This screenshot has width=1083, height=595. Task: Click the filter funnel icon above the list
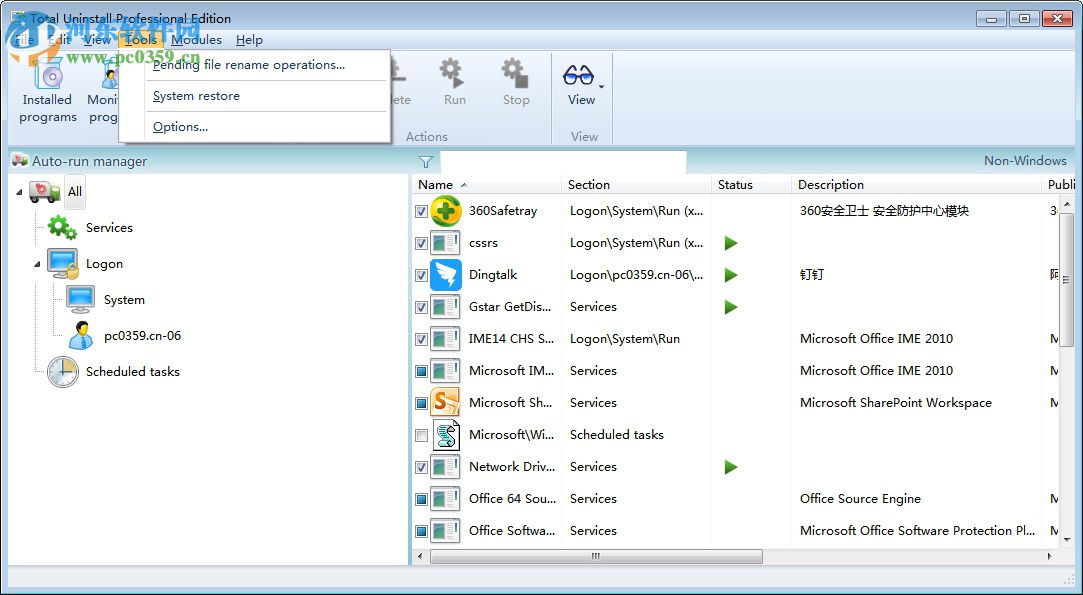coord(426,161)
